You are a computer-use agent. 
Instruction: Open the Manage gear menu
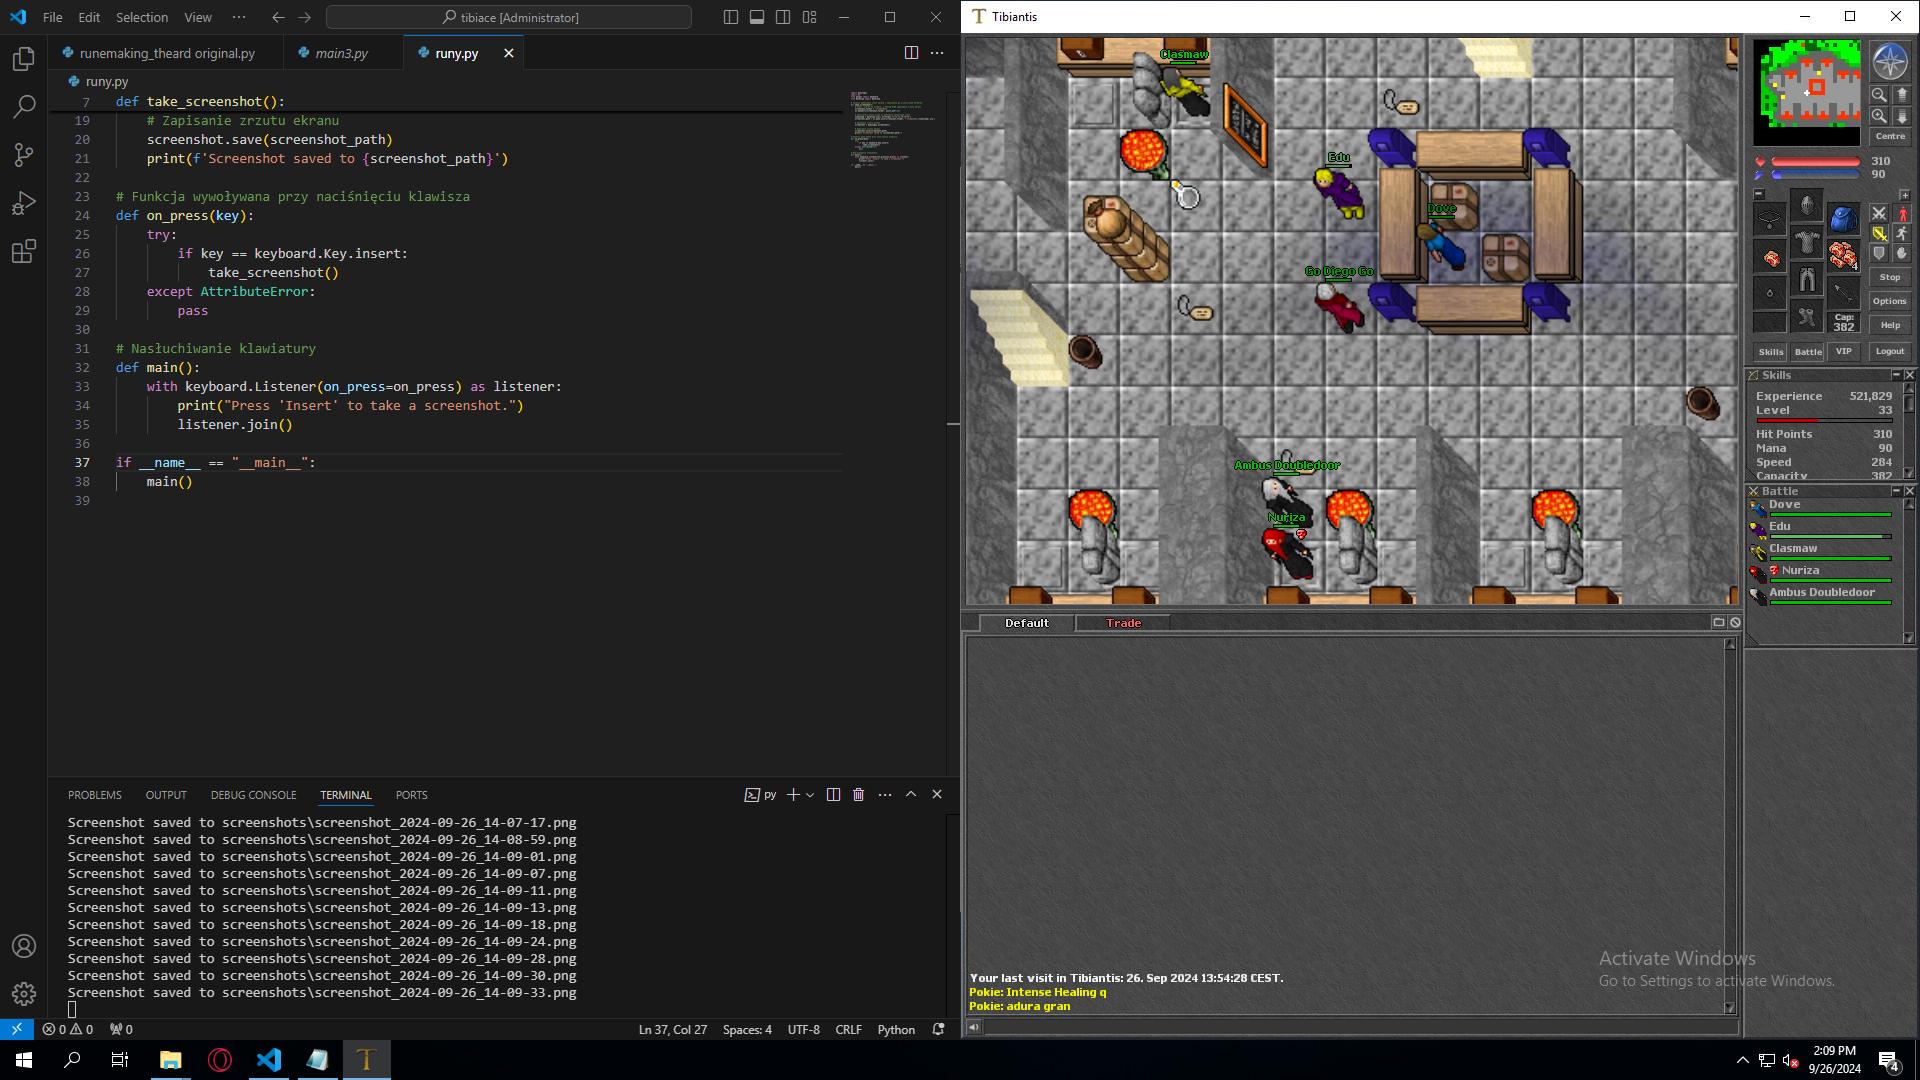tap(24, 994)
